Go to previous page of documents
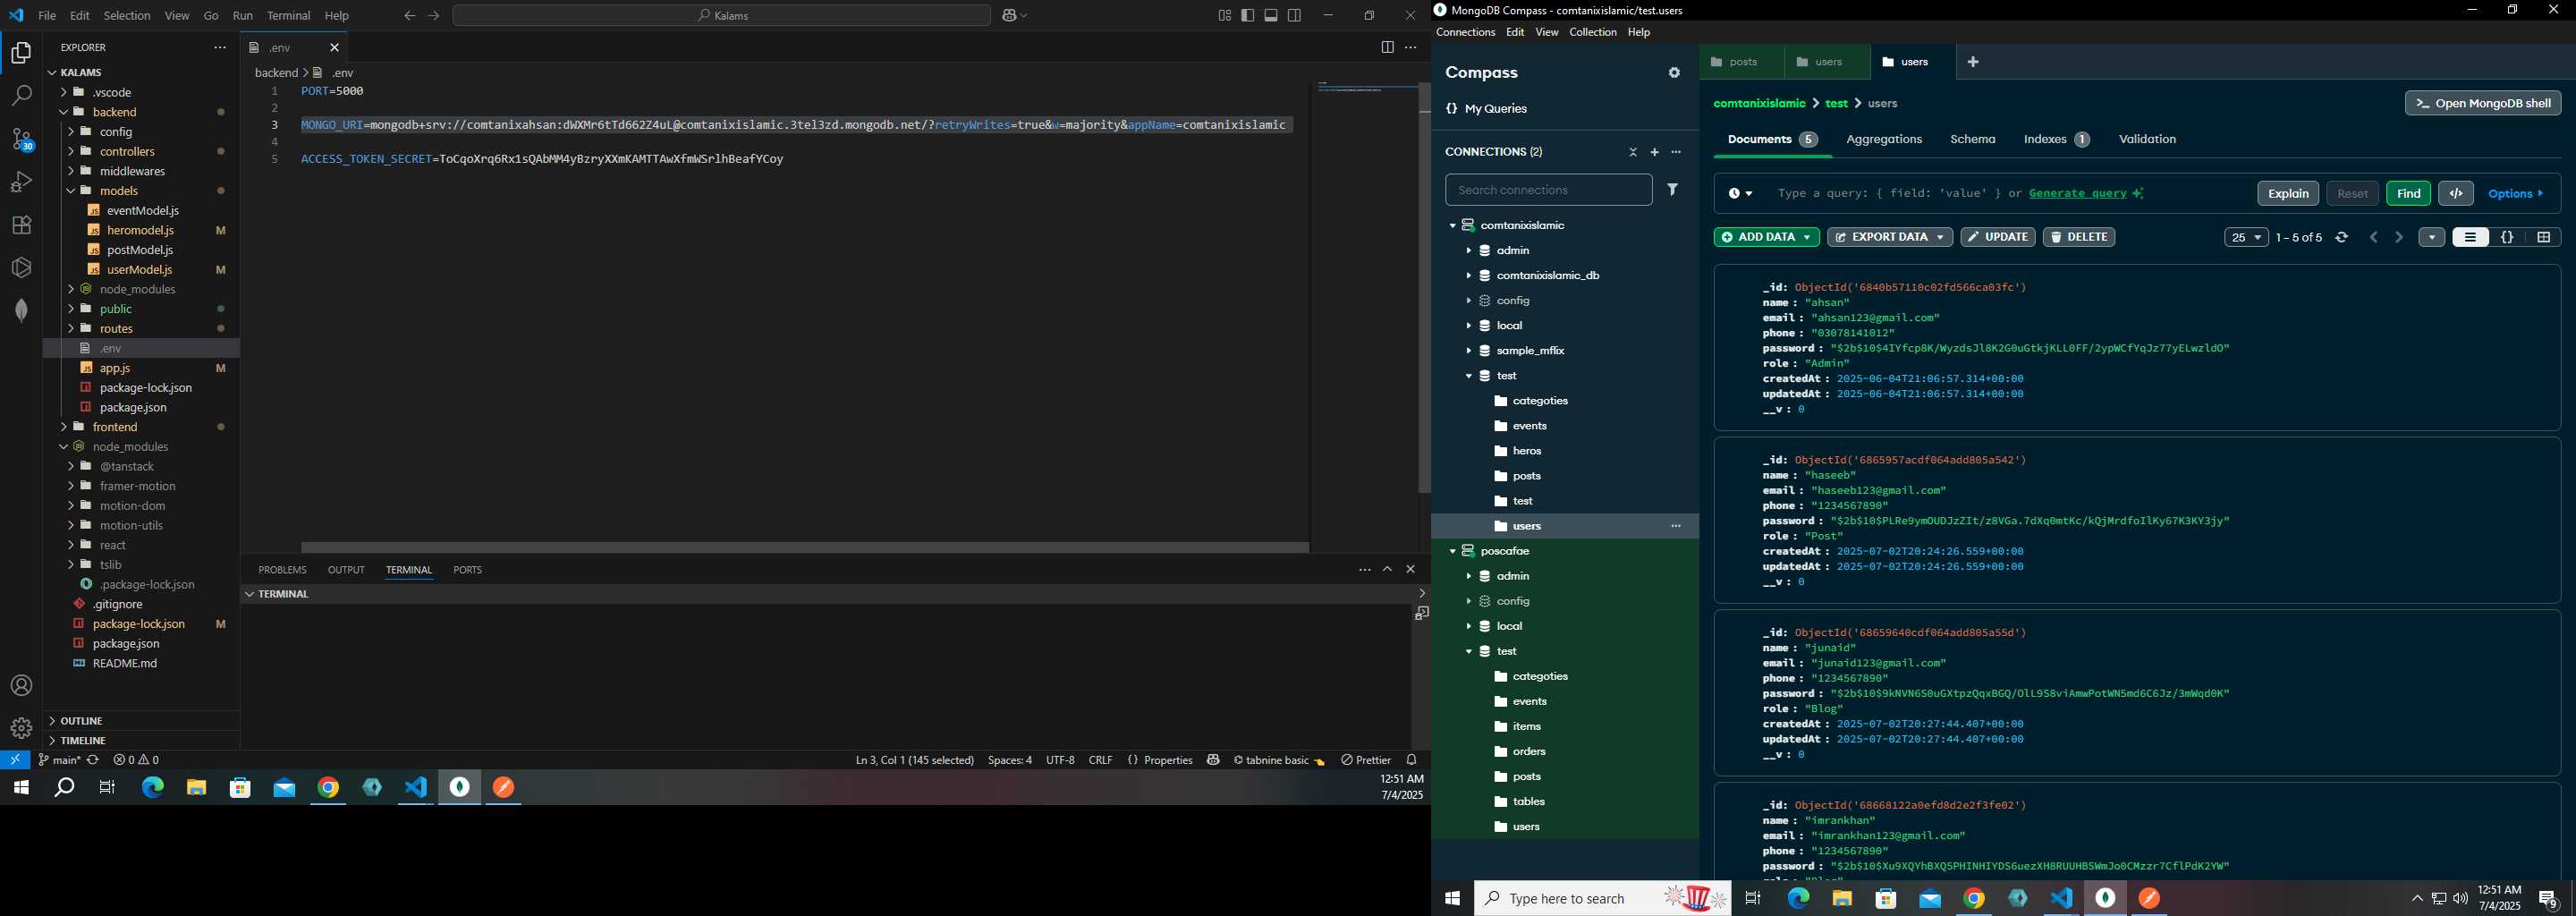 (2374, 237)
